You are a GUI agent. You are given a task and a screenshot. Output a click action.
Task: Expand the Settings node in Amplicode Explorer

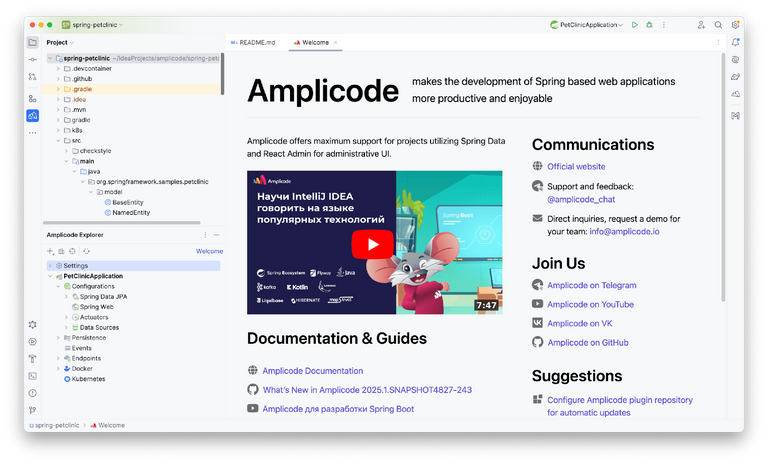click(50, 266)
